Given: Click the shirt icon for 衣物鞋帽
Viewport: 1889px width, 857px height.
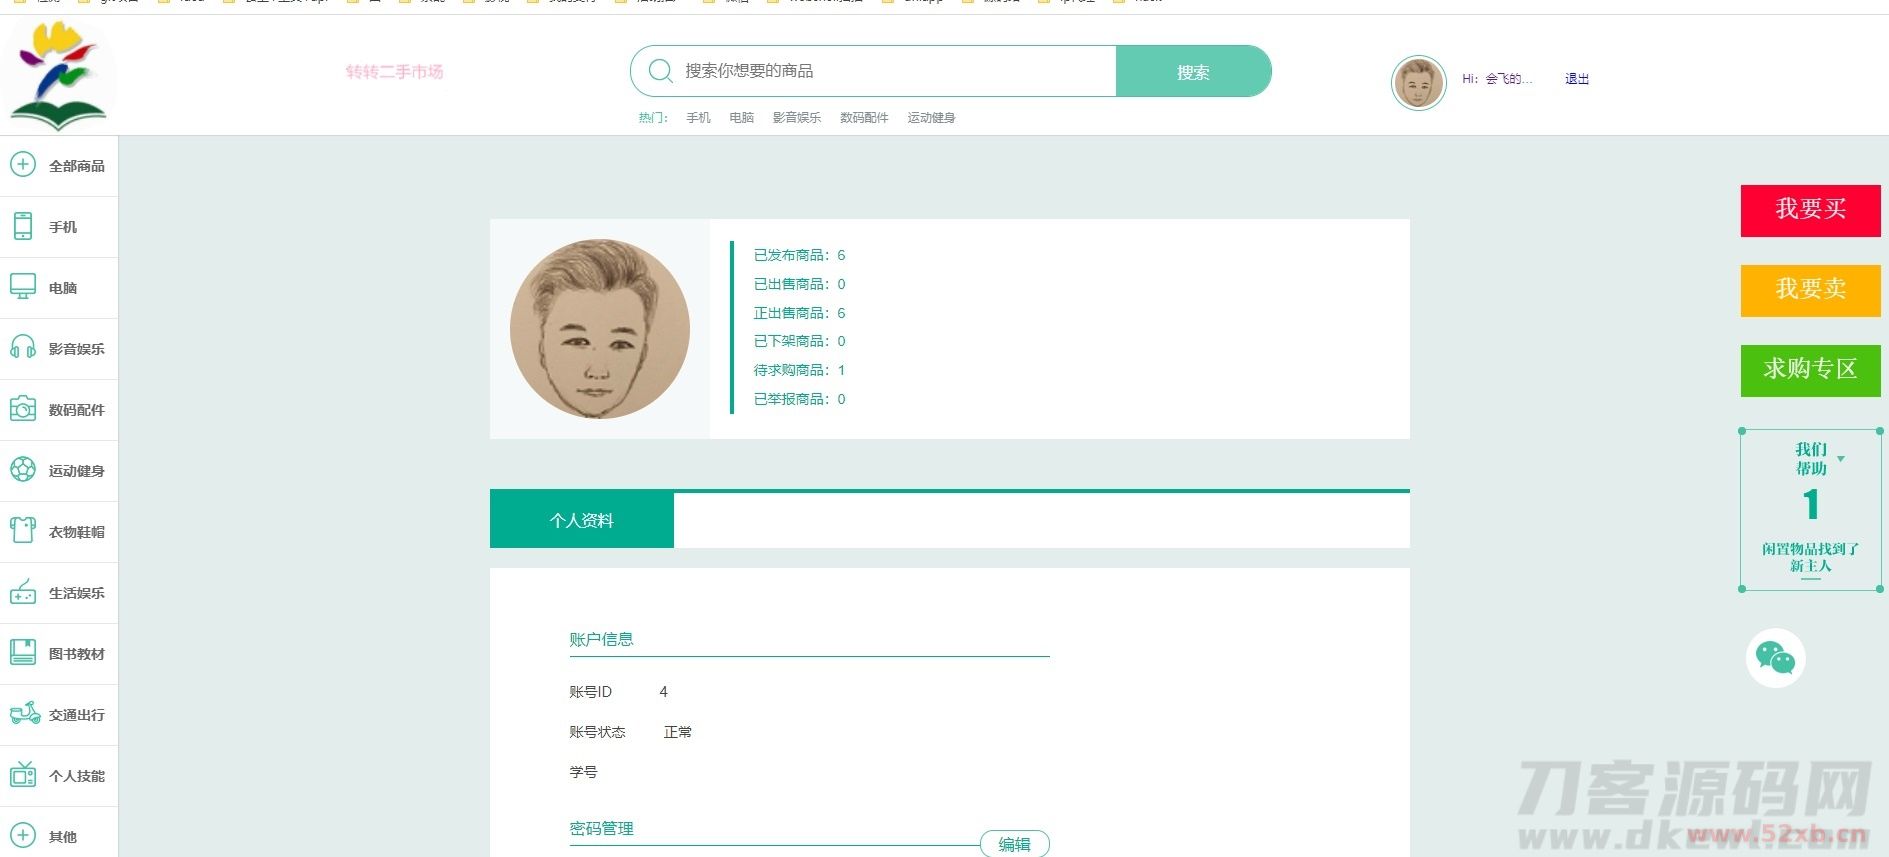Looking at the screenshot, I should coord(23,531).
